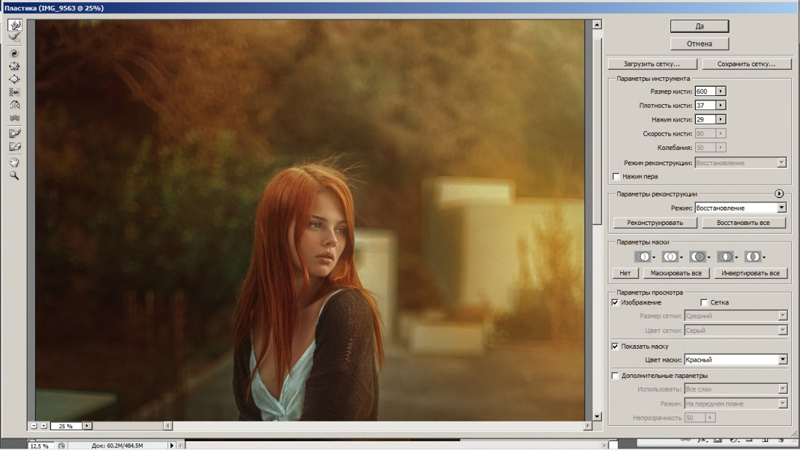Click fourth mask icon, Intersect with Selection
The image size is (800, 450).
[726, 257]
